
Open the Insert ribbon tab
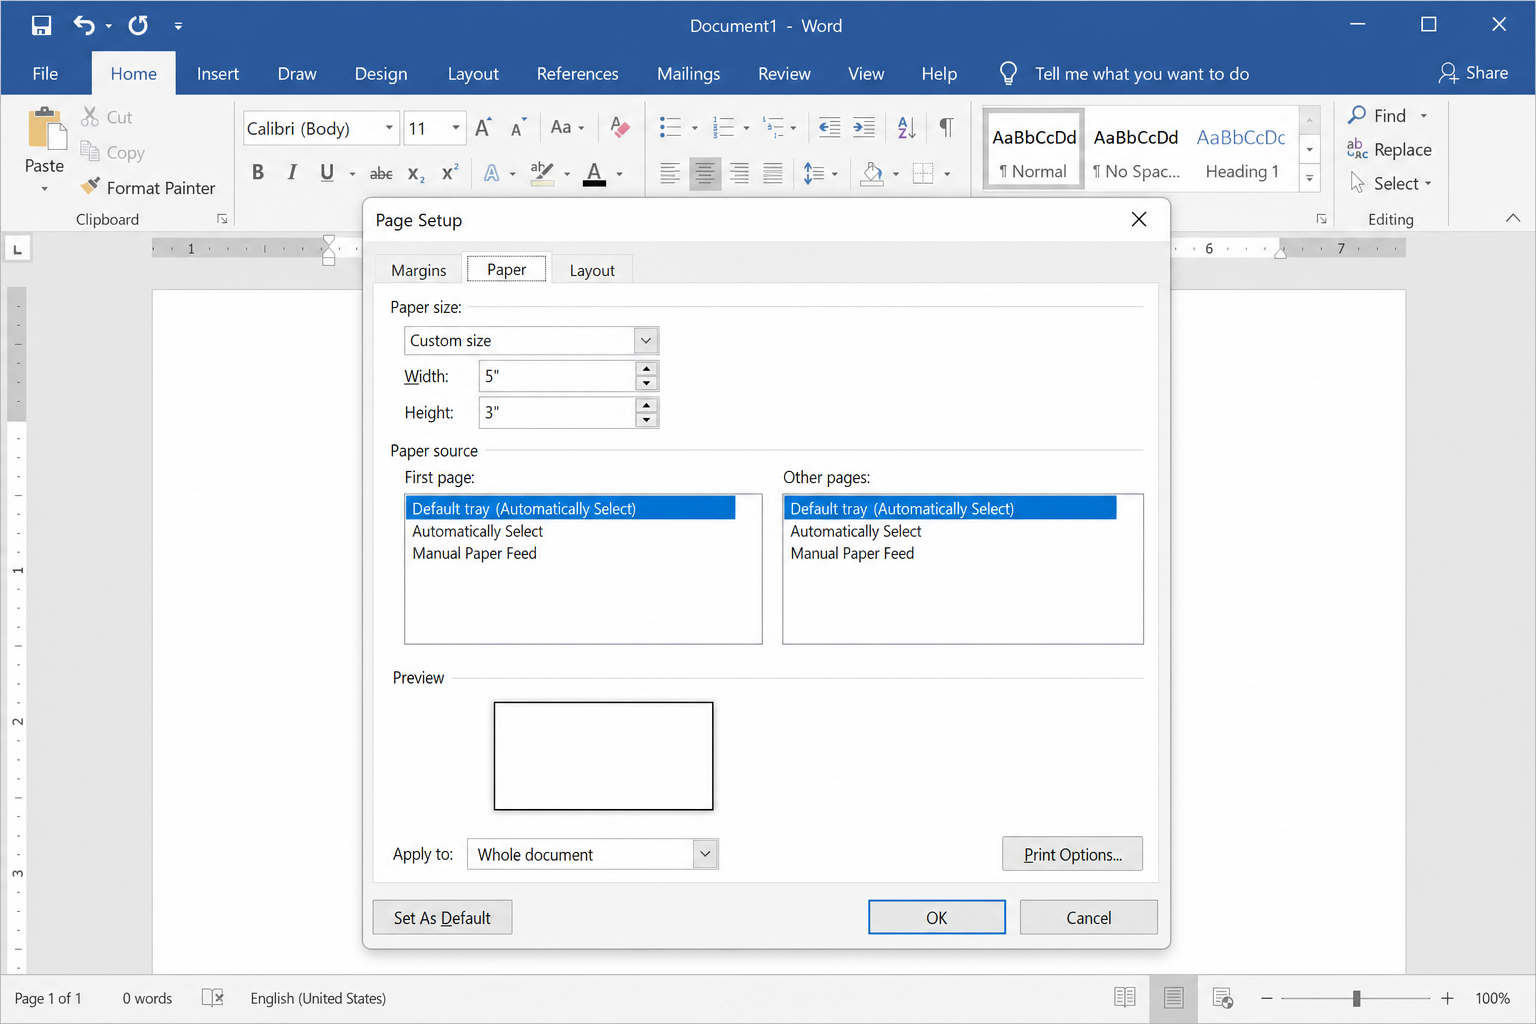coord(218,73)
